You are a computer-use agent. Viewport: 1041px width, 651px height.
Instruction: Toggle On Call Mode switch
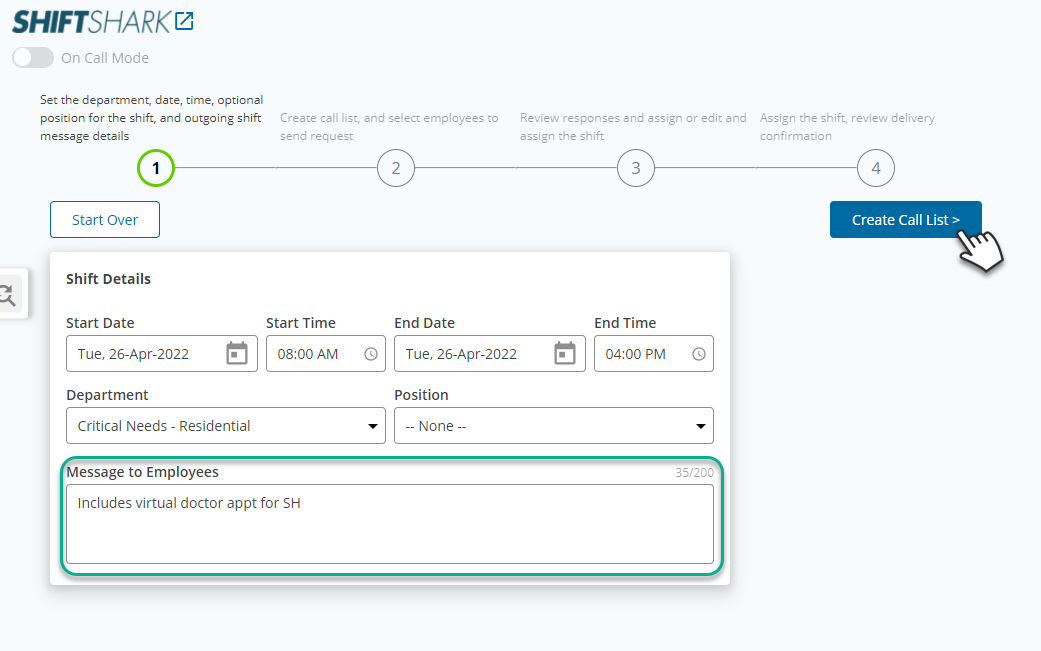(x=33, y=58)
